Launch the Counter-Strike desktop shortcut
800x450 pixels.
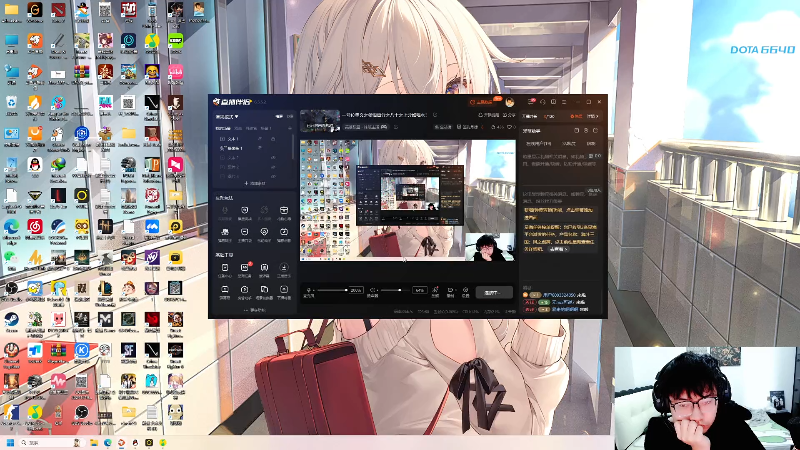point(11,414)
